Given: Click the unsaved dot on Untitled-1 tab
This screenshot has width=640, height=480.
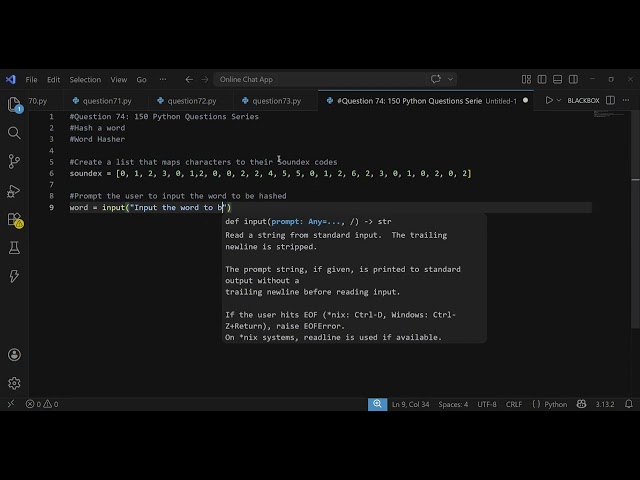Looking at the screenshot, I should point(525,100).
